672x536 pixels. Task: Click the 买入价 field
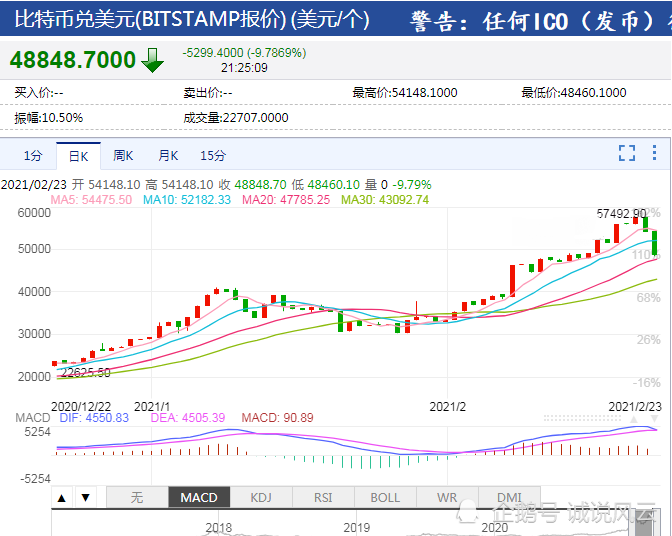(39, 93)
